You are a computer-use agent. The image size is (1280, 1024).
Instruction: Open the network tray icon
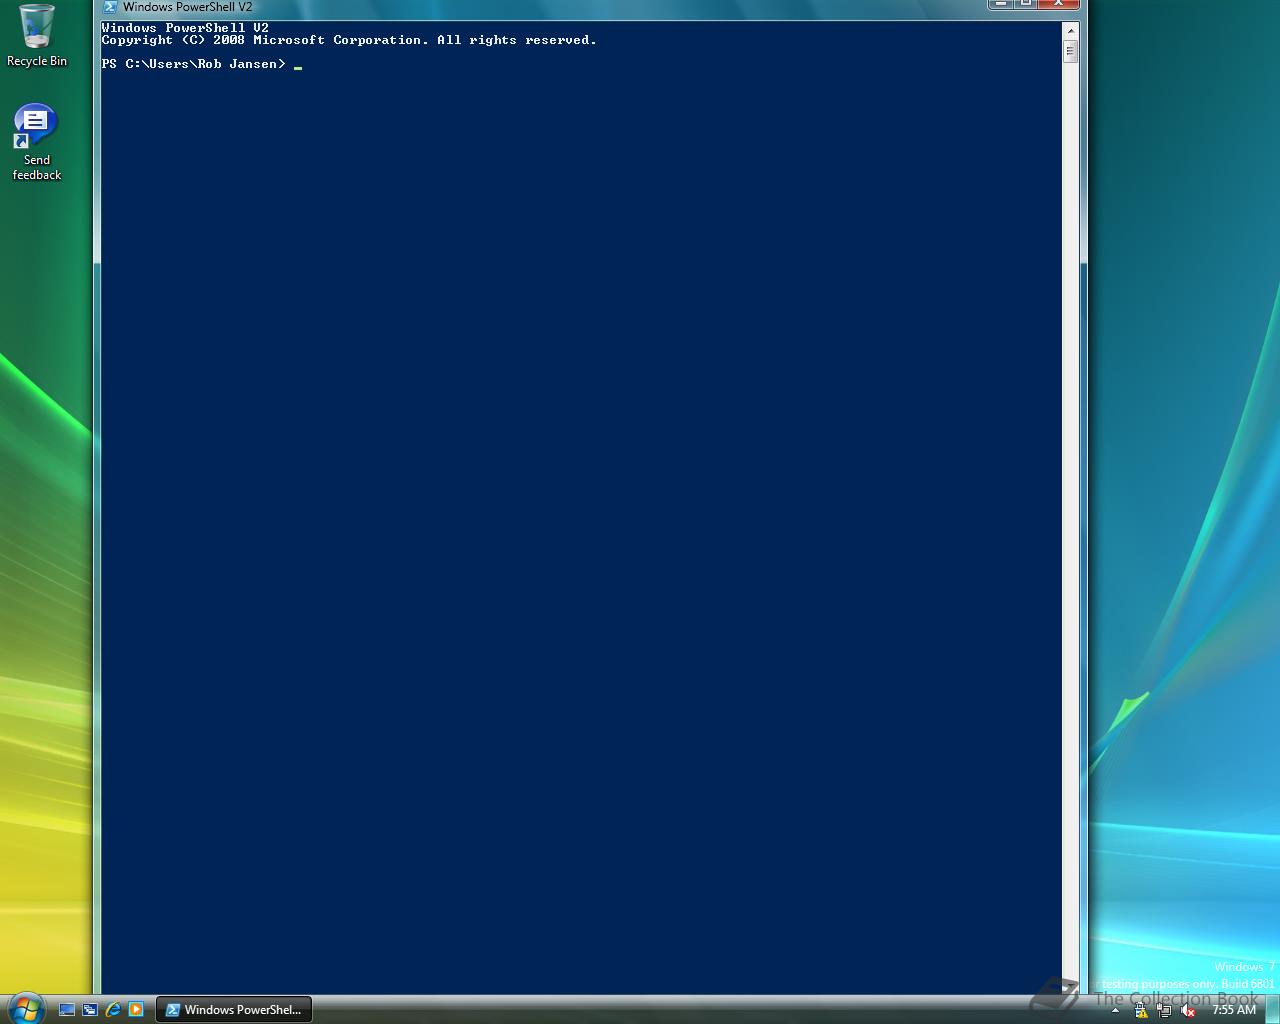pos(1164,1011)
